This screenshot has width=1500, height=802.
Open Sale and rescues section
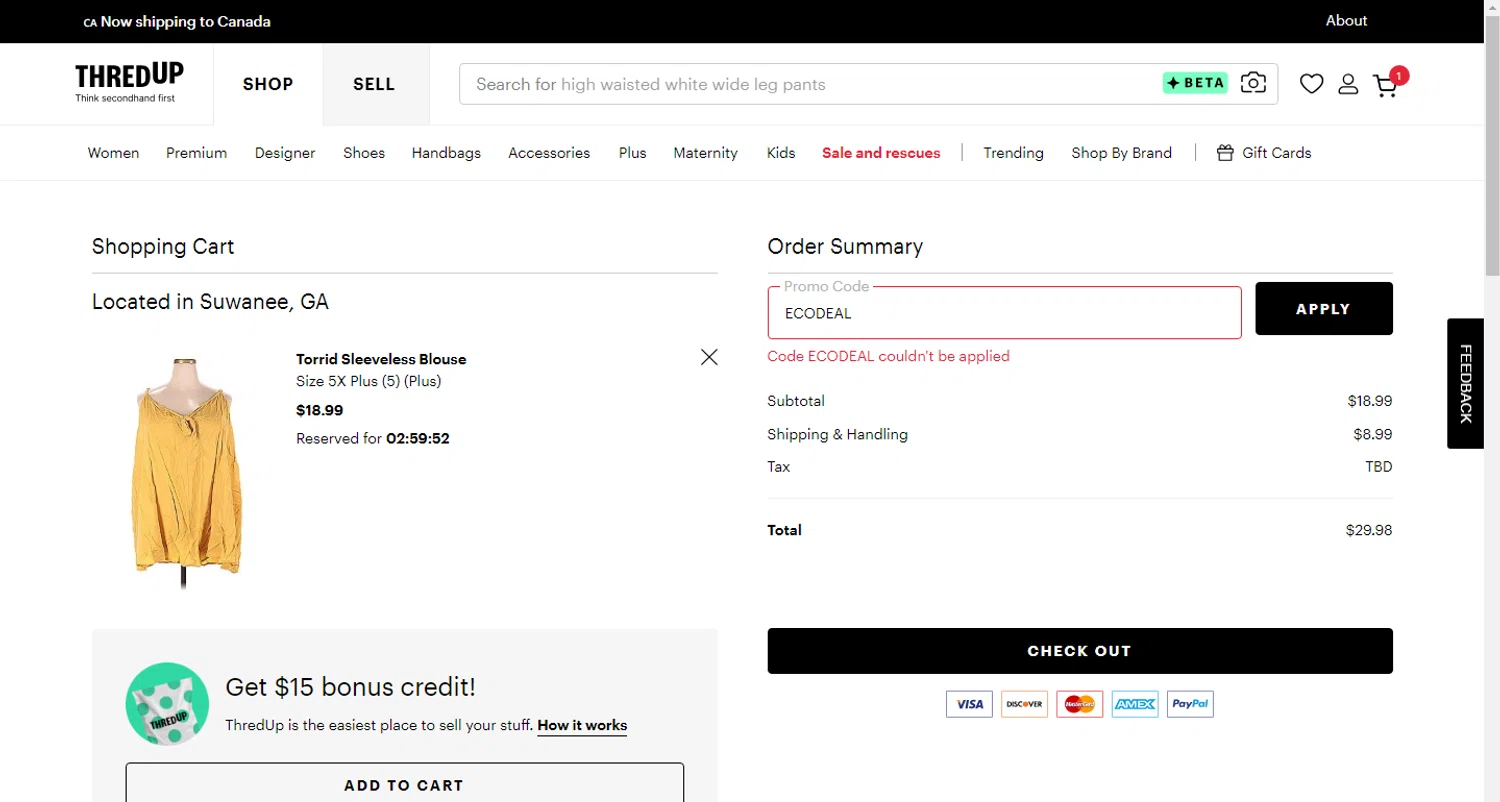(x=881, y=153)
